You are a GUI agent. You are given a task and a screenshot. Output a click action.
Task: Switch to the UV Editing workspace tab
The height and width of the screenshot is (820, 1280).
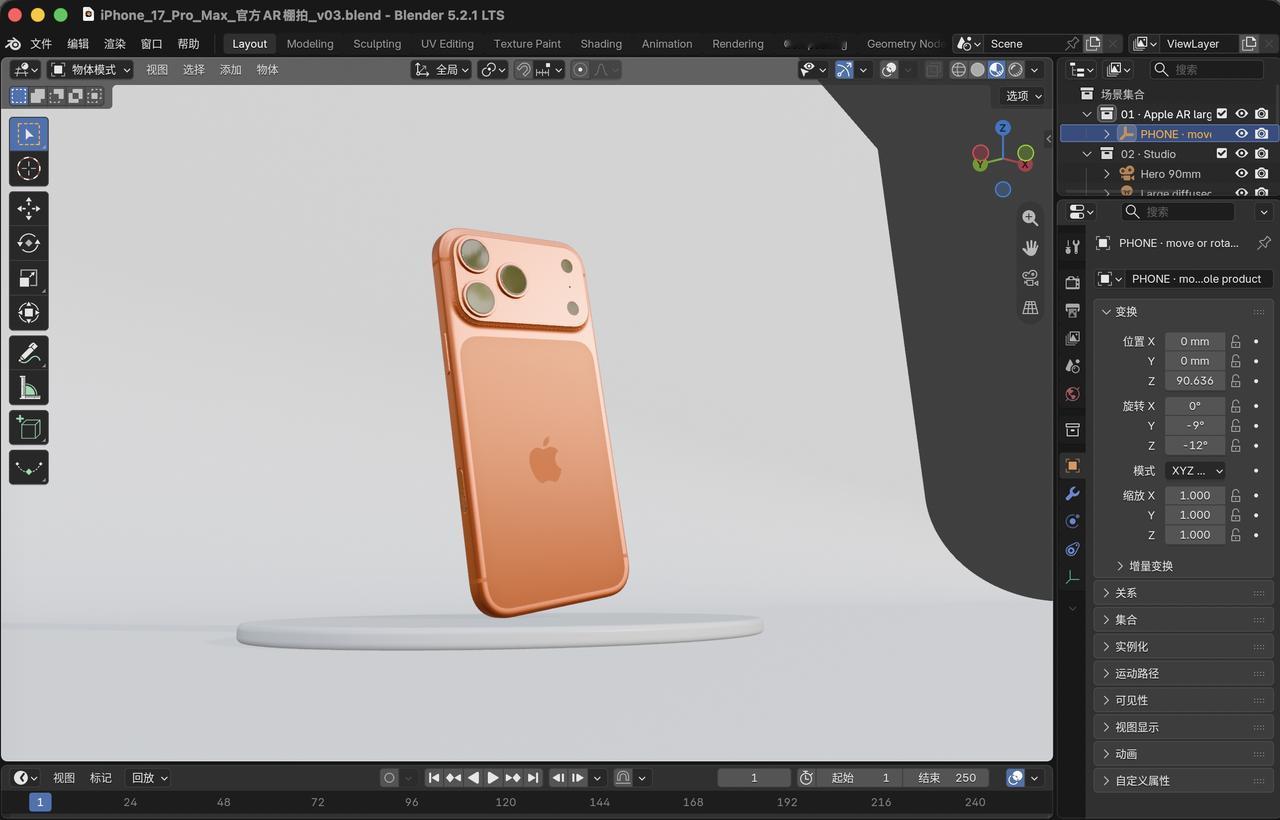point(447,44)
